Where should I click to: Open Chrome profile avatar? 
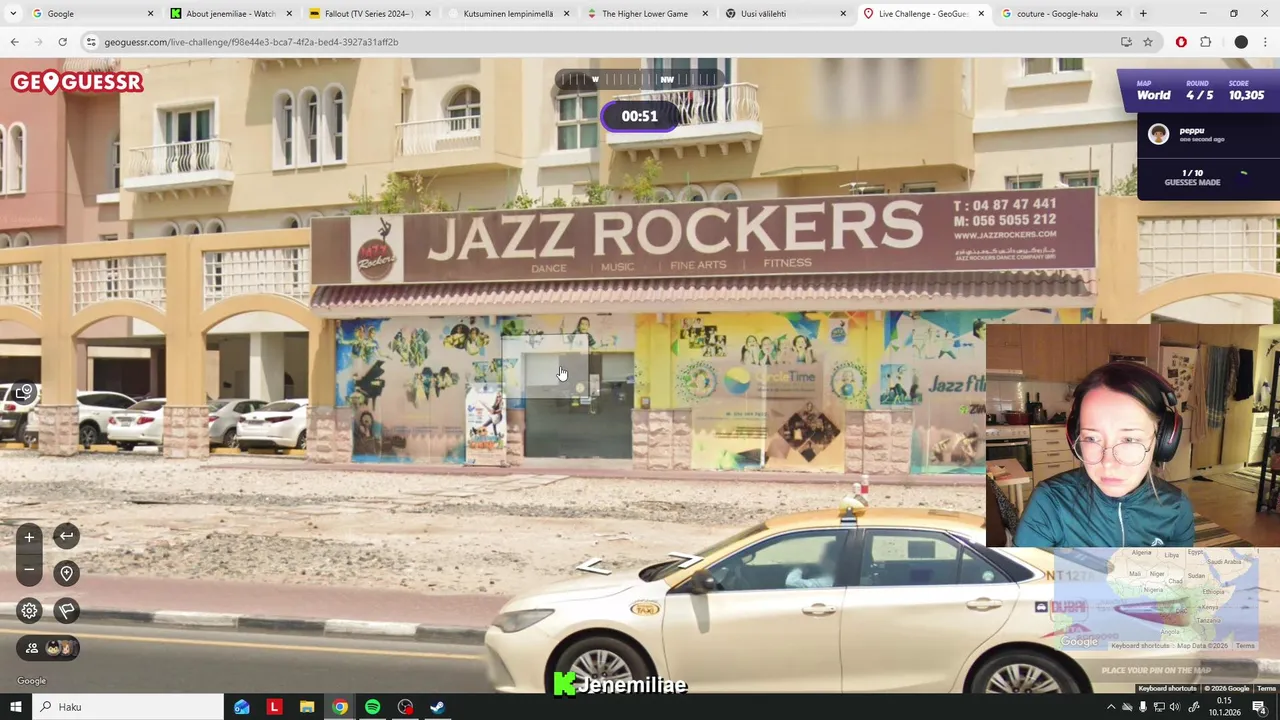click(x=1241, y=42)
